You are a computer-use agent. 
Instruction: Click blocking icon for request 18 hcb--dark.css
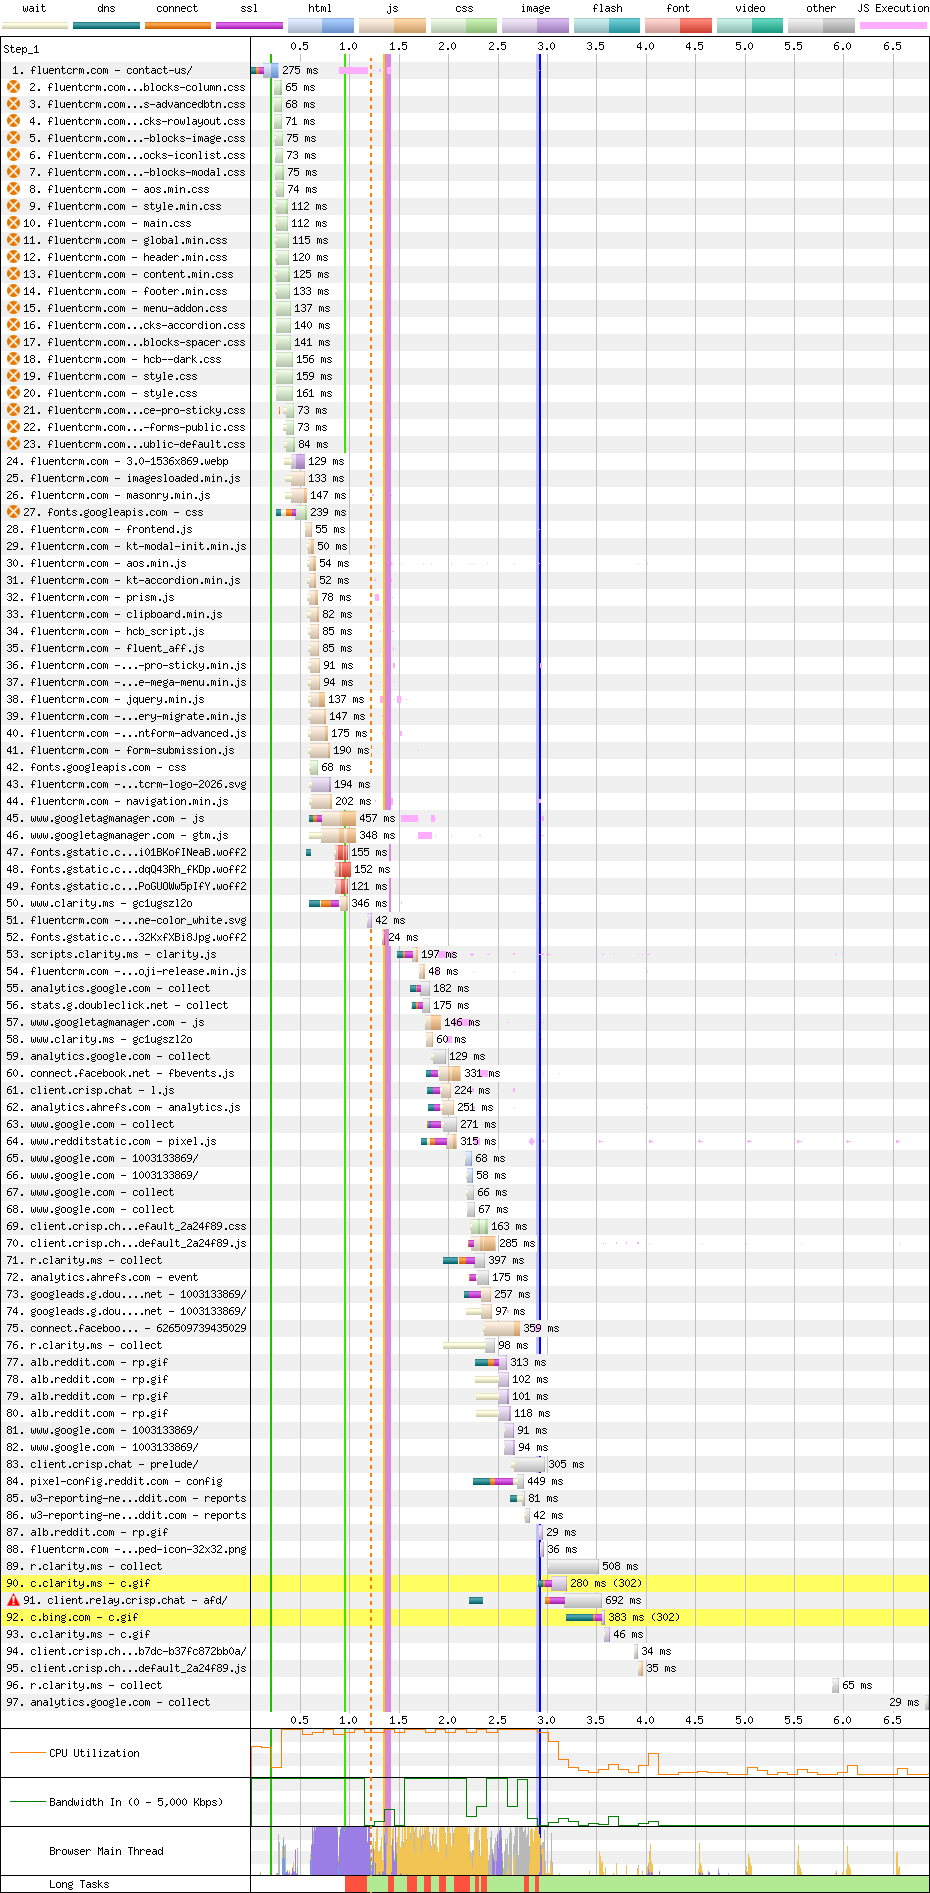14,359
